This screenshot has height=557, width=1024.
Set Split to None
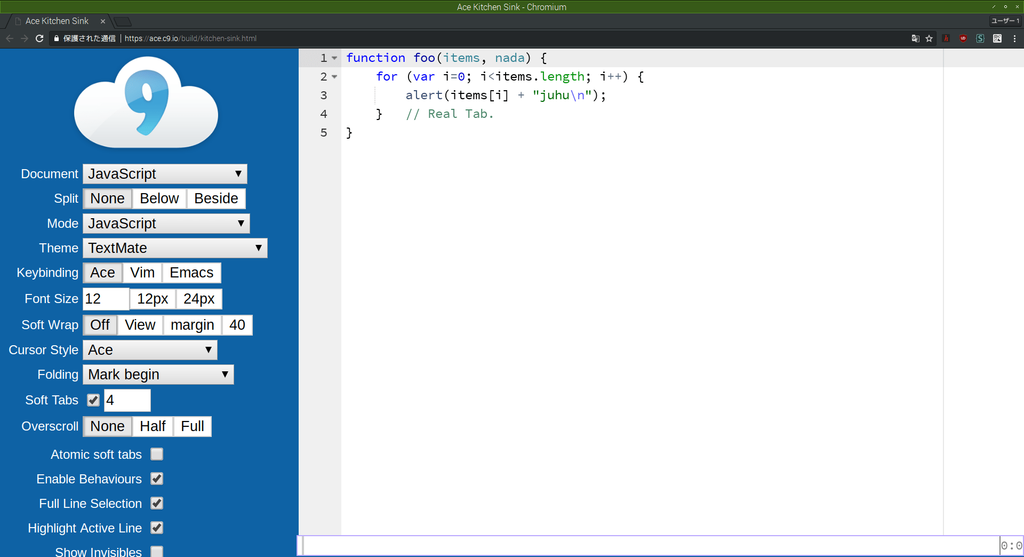107,199
